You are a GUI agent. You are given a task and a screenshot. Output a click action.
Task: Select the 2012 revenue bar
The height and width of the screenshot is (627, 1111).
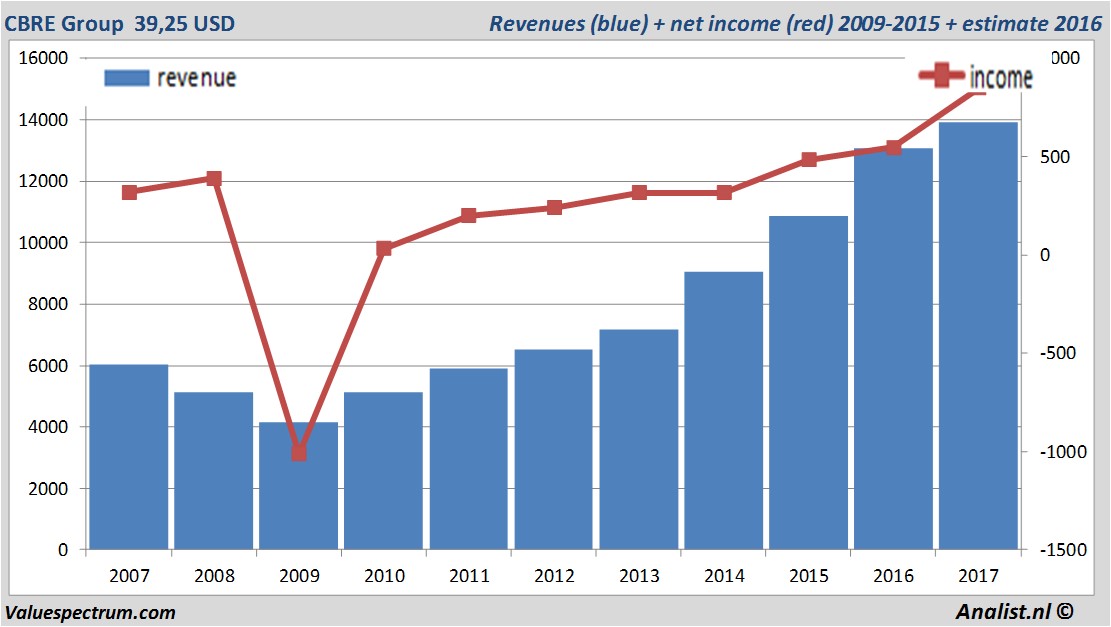pos(553,449)
